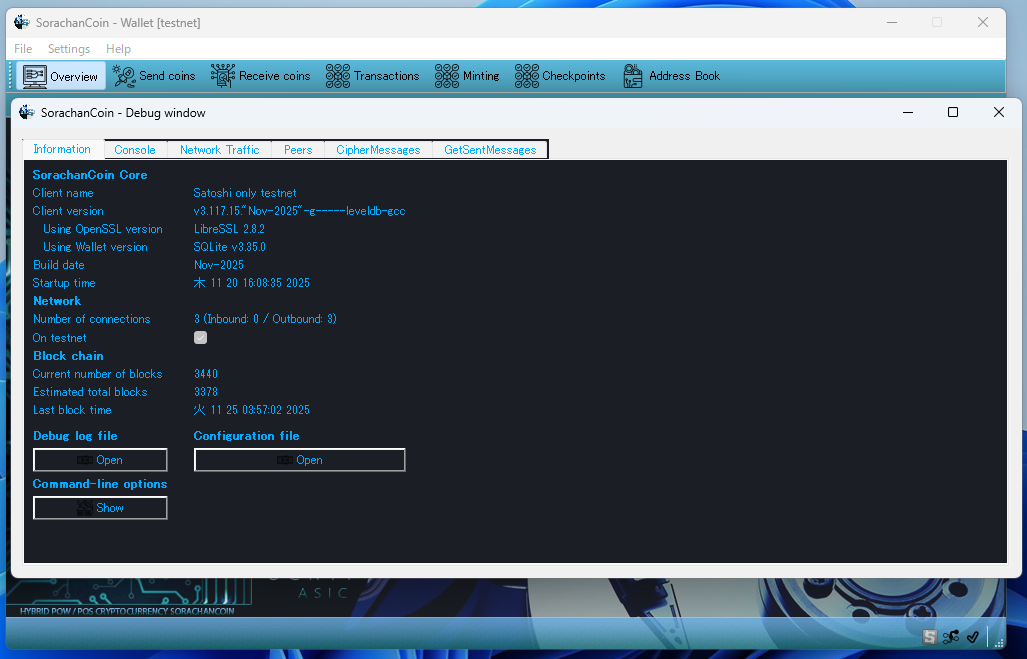Switch to the Network Traffic tab

pos(219,150)
